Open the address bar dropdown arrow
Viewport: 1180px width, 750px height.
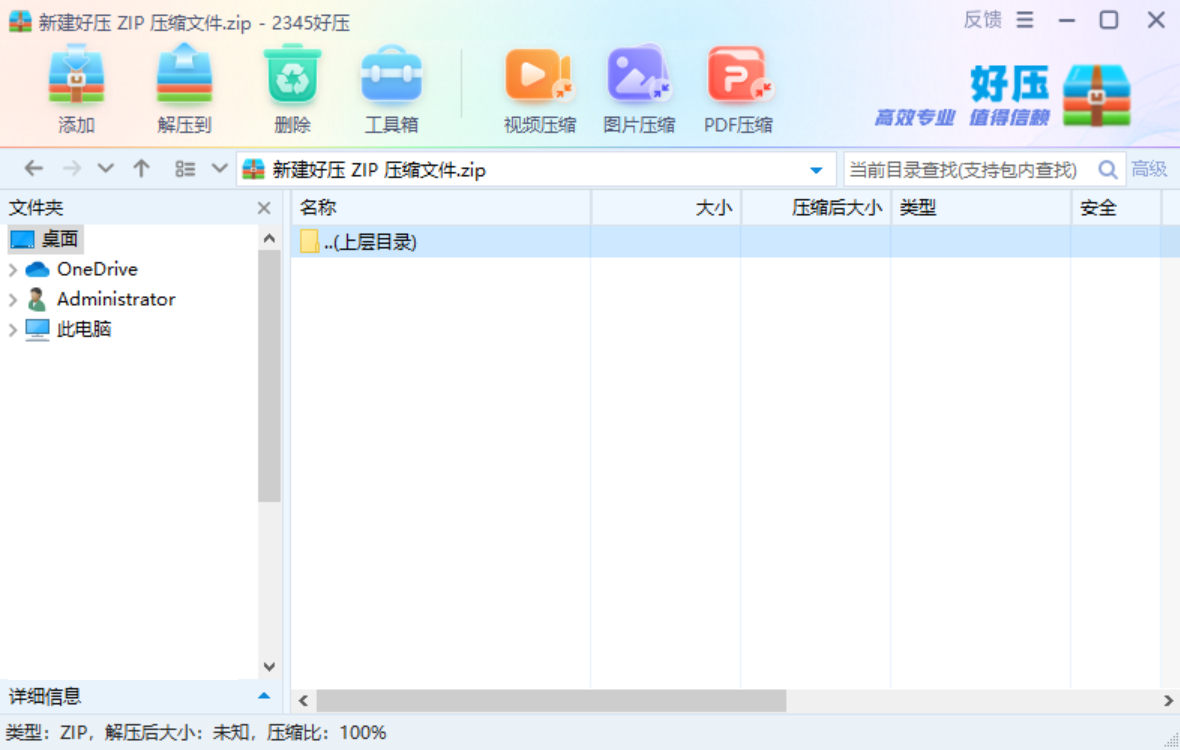814,169
